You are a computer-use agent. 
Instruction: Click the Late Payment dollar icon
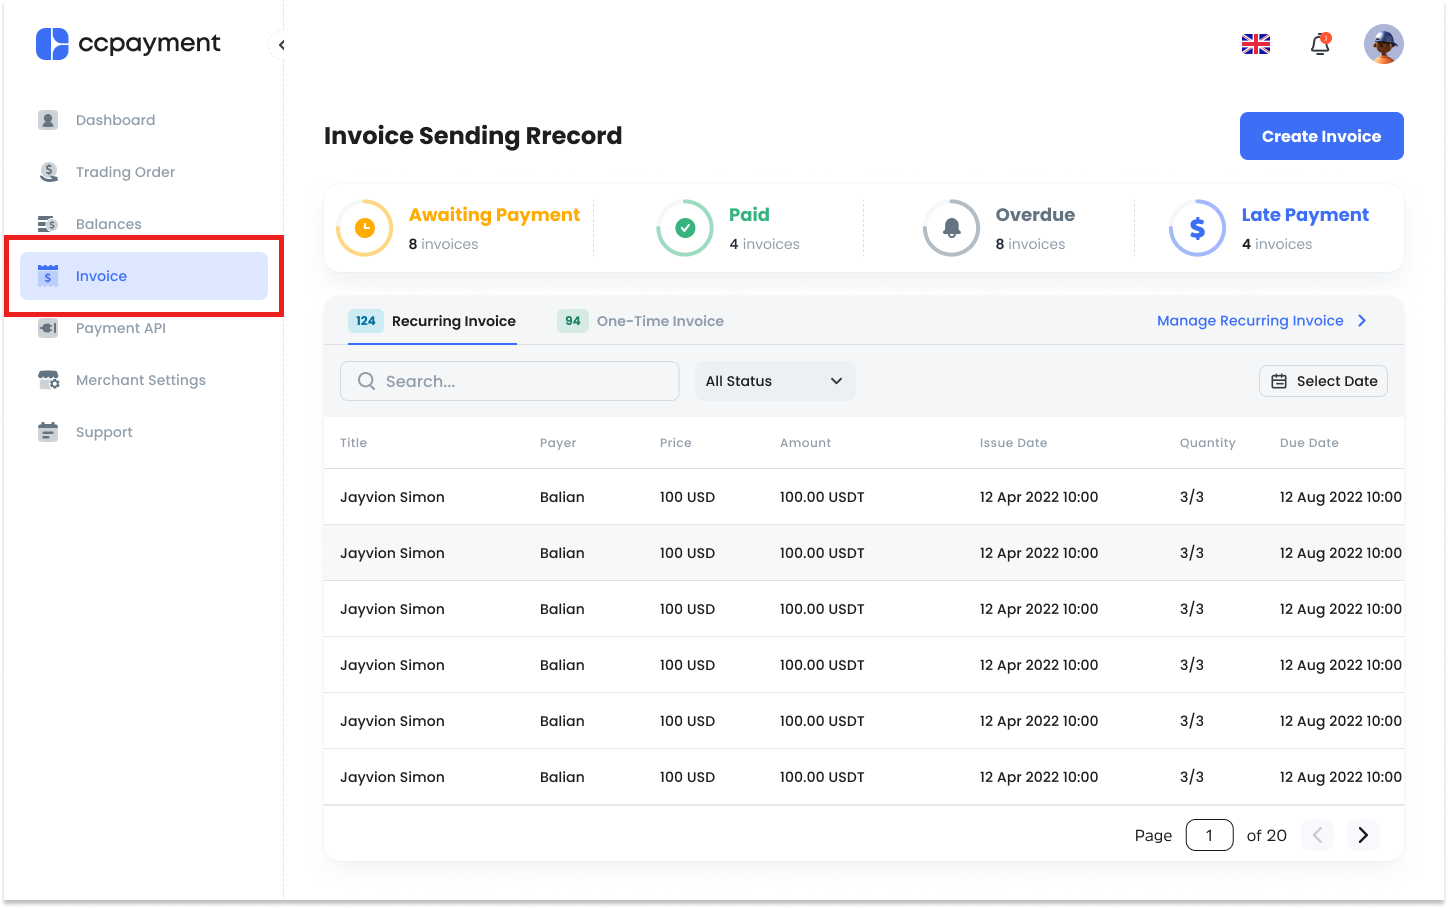click(x=1197, y=228)
